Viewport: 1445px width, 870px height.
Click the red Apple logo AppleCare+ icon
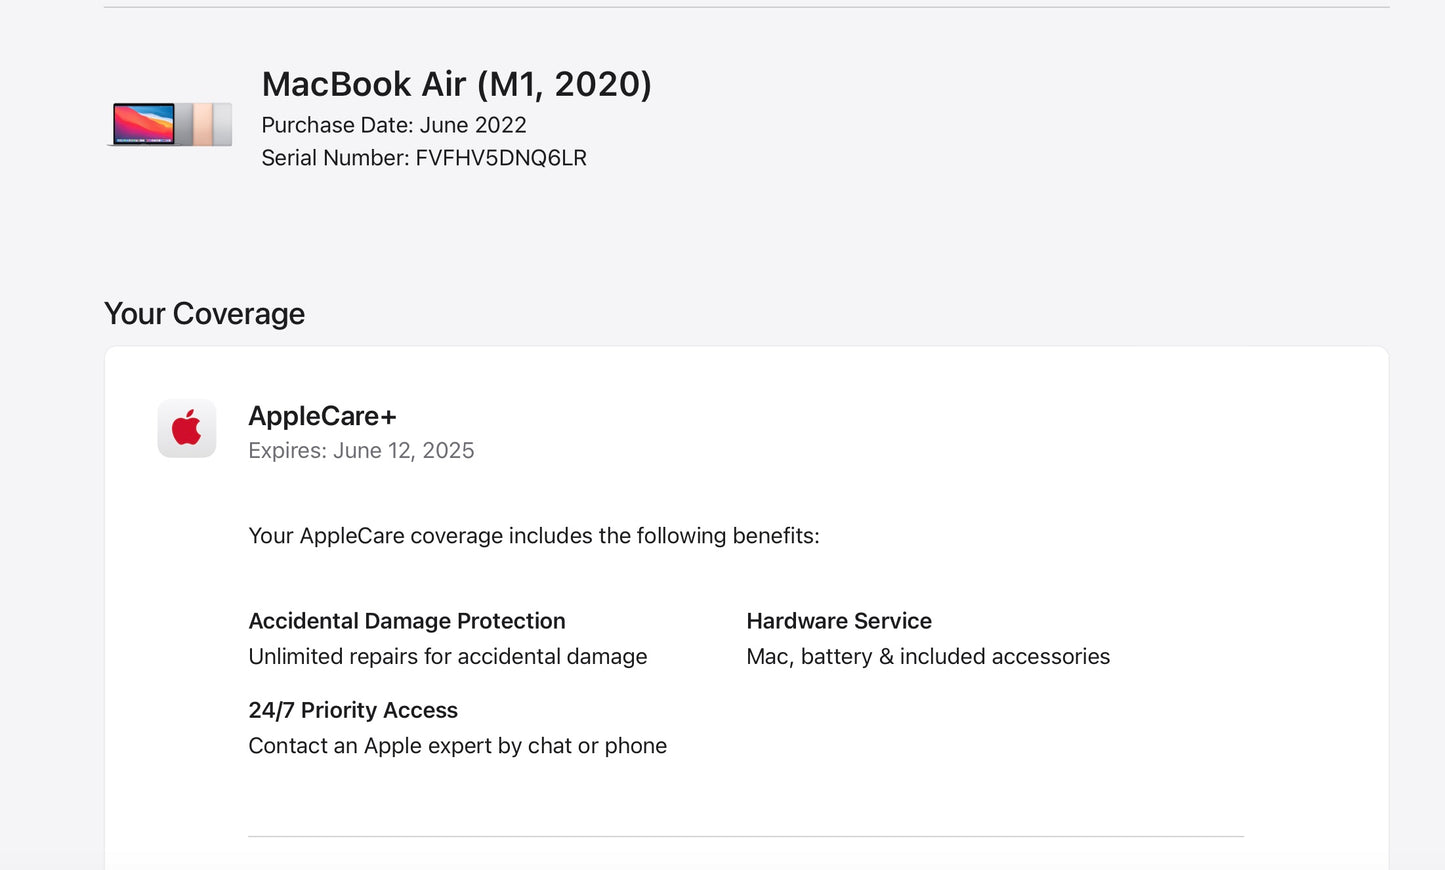187,429
